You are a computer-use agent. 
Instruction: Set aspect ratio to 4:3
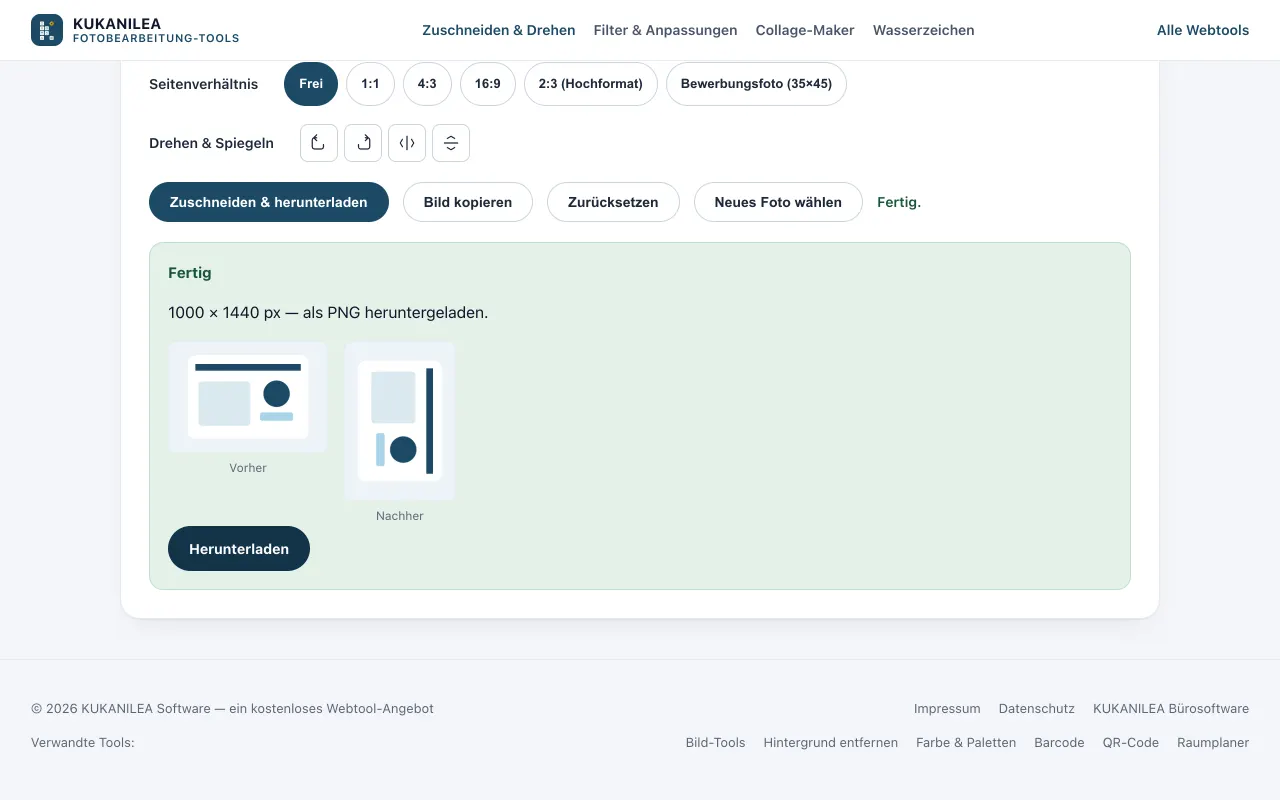(427, 84)
